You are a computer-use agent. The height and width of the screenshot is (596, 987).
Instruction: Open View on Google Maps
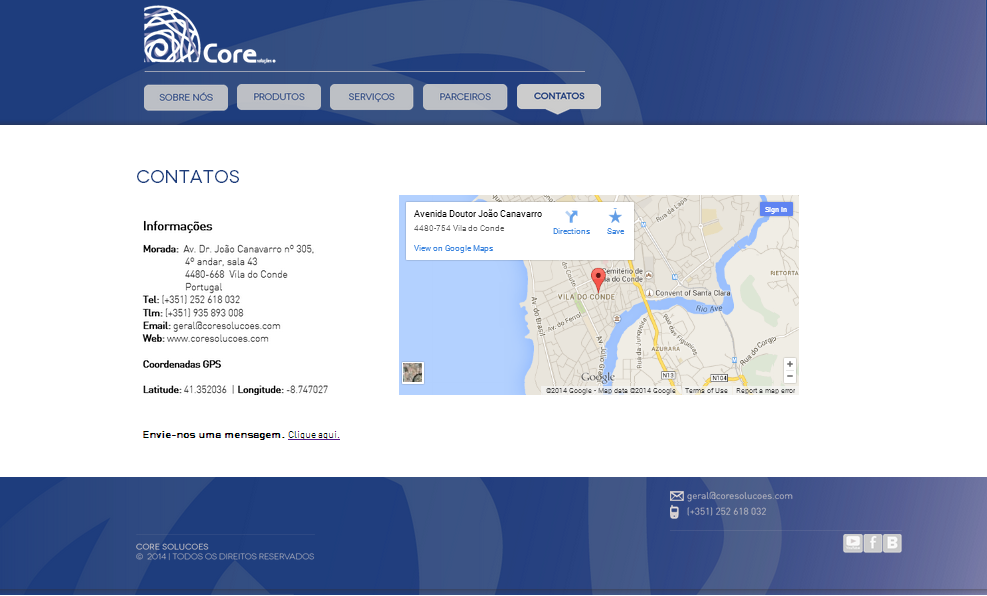(453, 247)
